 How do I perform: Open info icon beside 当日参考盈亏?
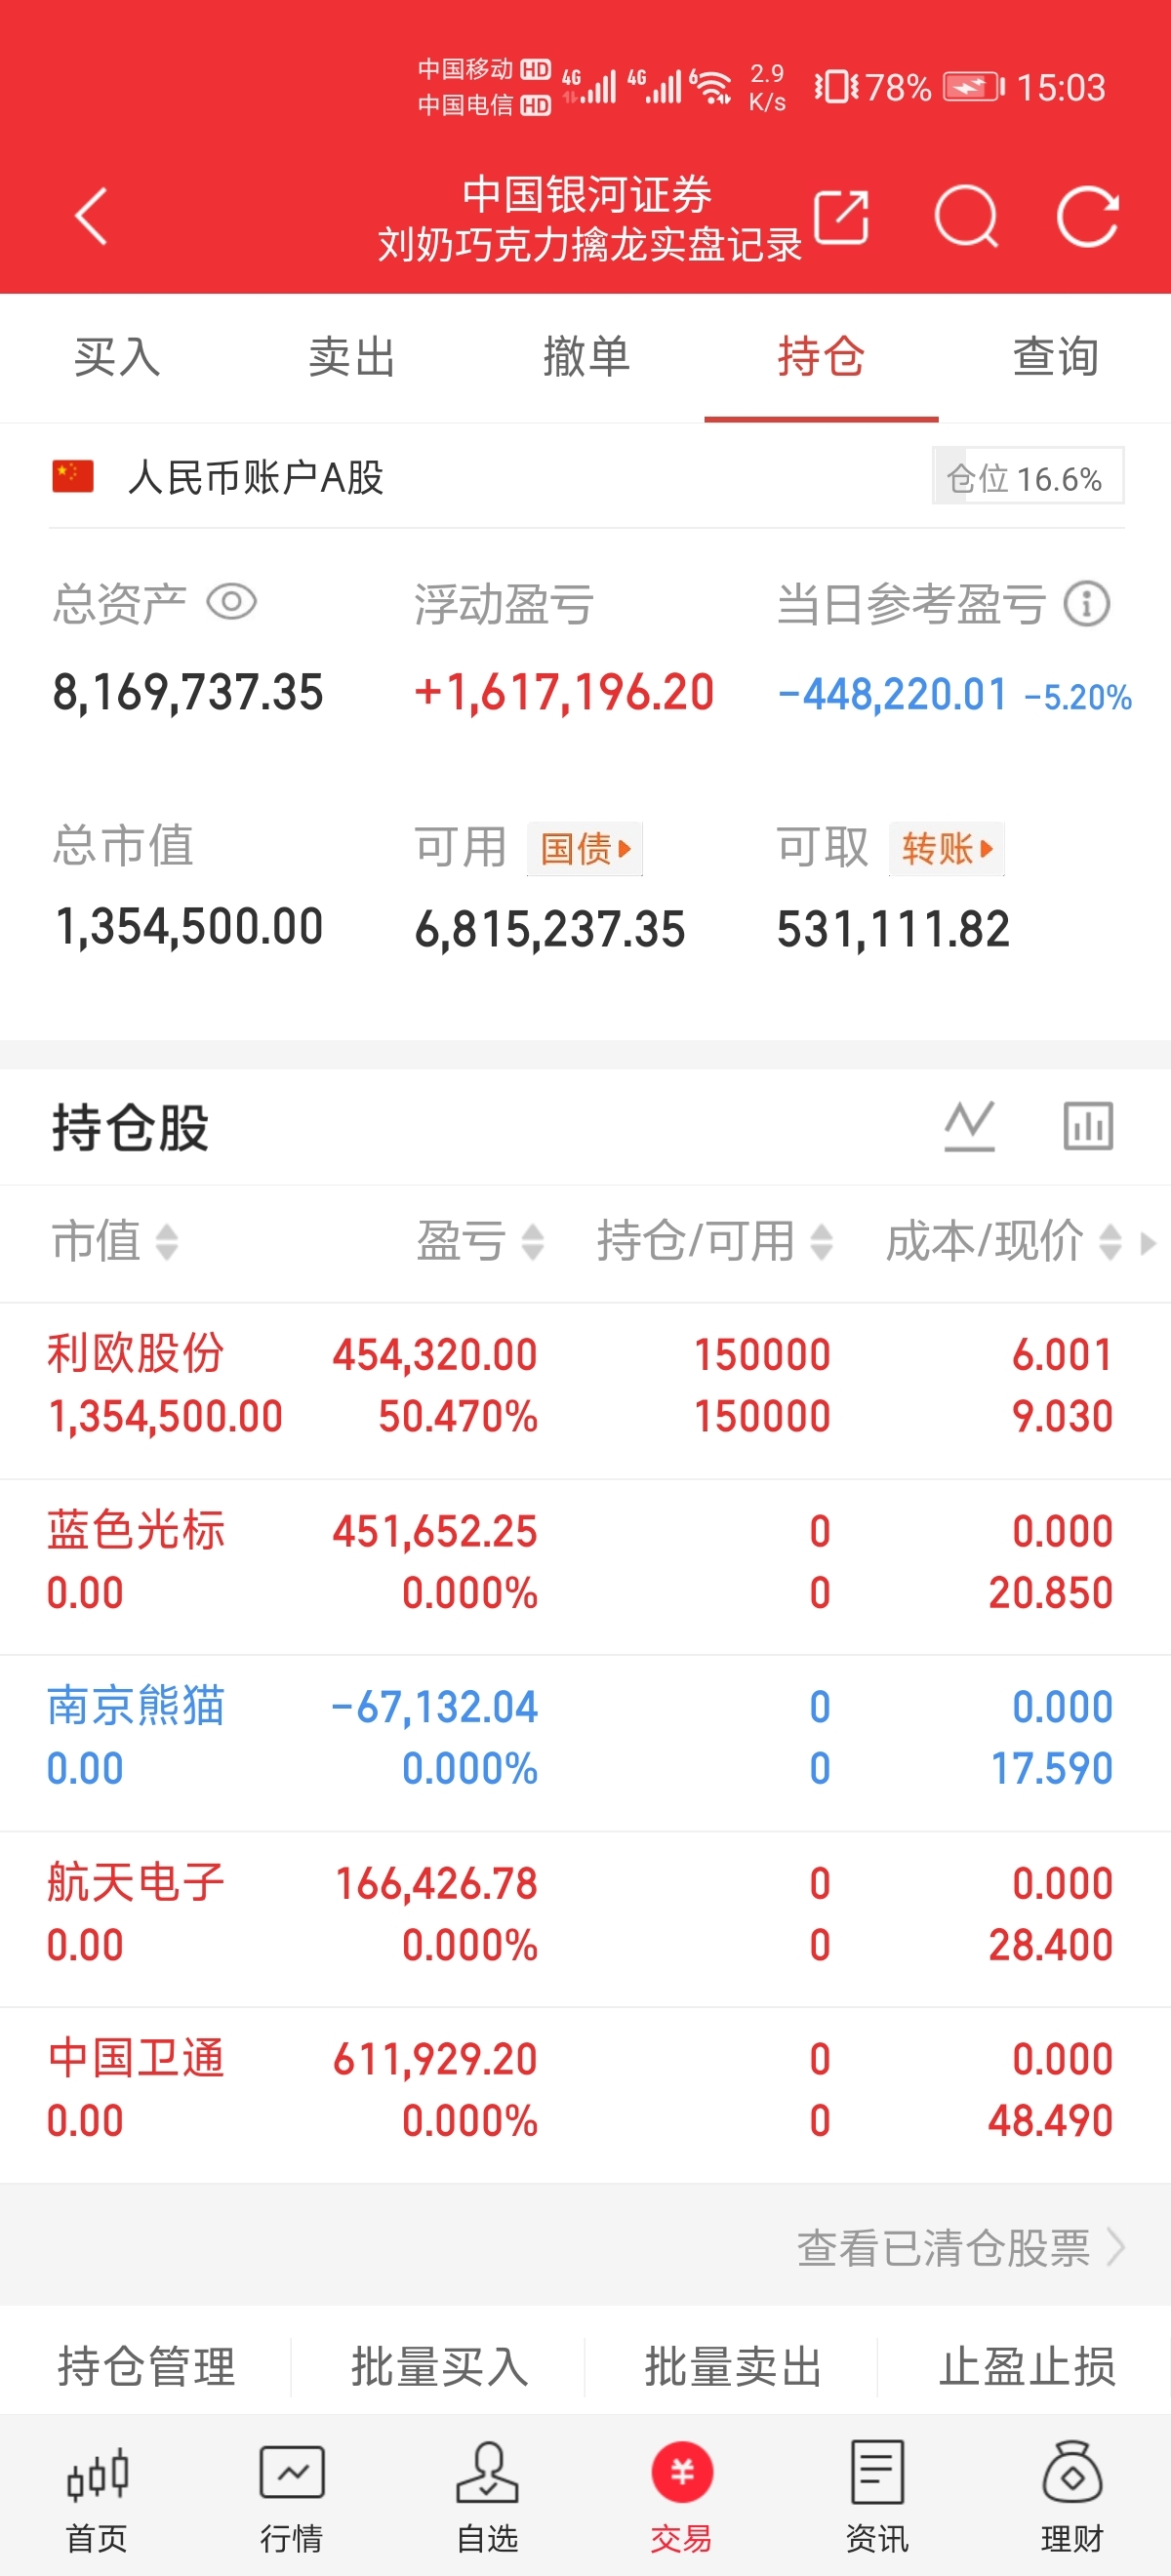point(1087,604)
